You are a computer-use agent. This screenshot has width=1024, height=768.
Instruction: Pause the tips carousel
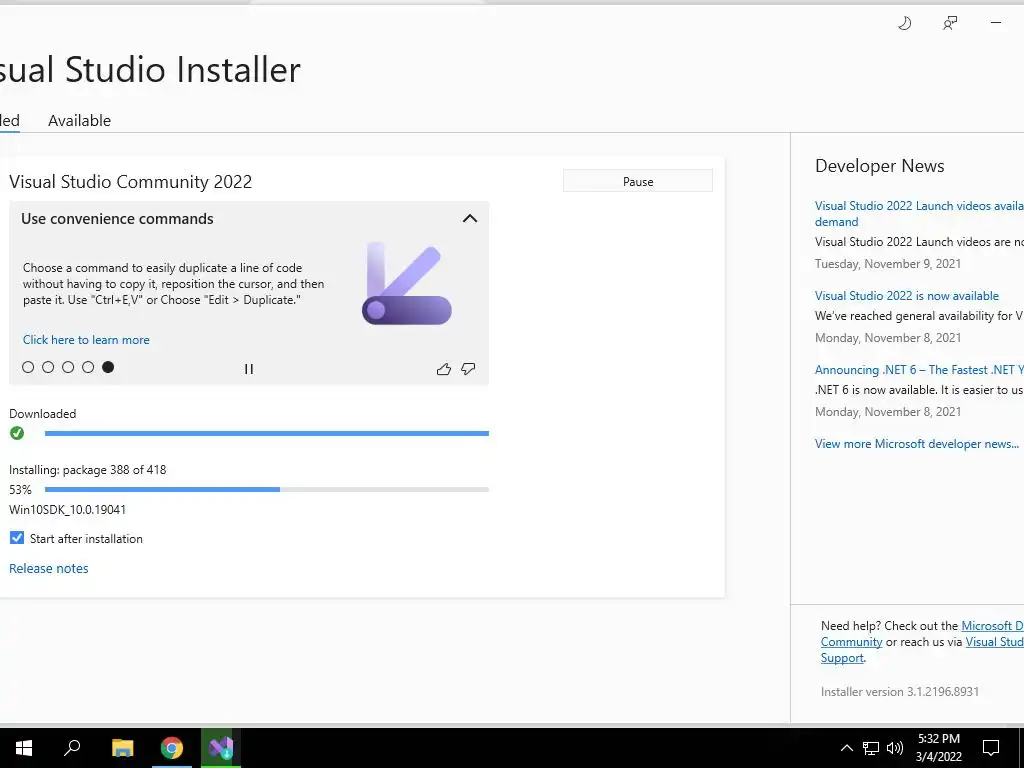(x=249, y=369)
